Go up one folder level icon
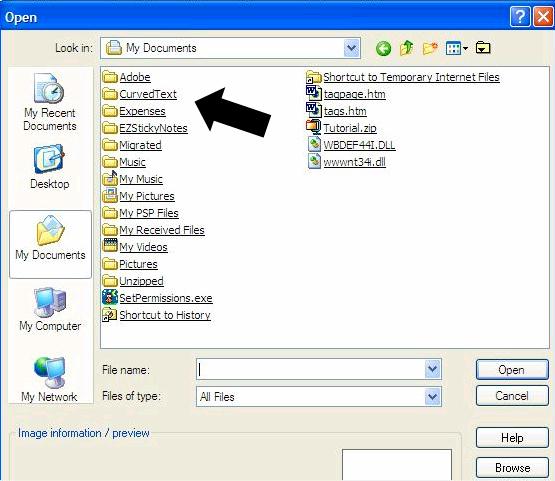This screenshot has width=555, height=481. [407, 48]
